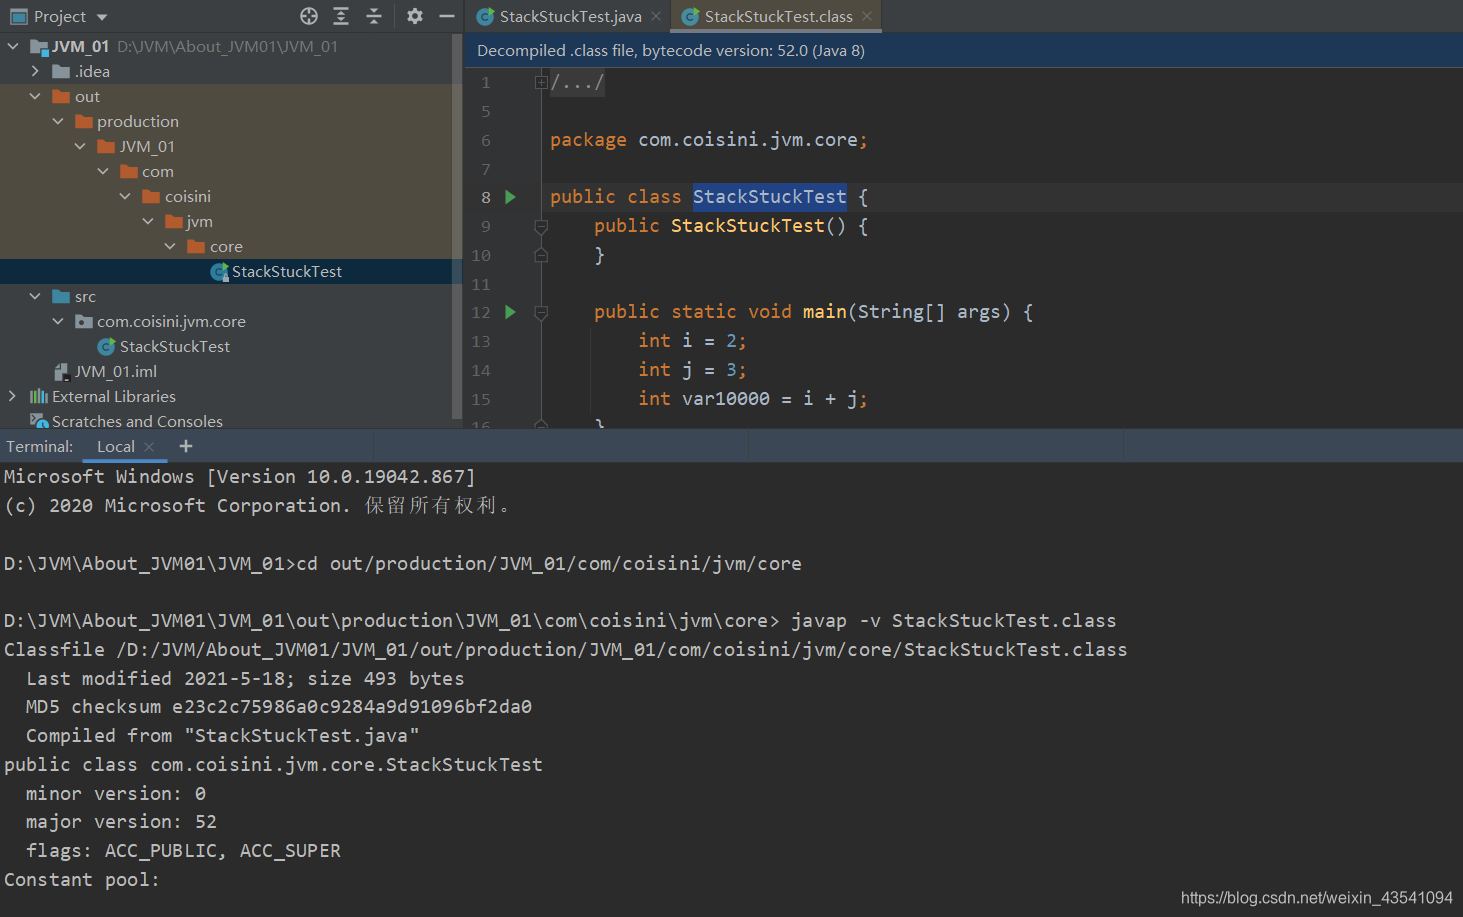Click the fold end marker on line 10

click(541, 255)
